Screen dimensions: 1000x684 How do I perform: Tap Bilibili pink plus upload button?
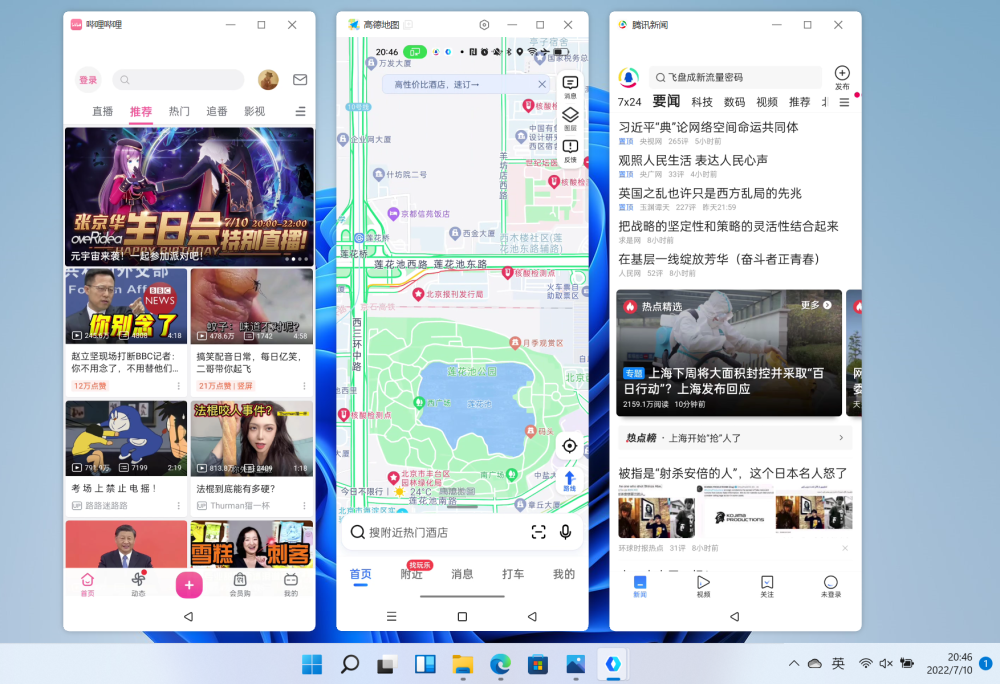[189, 585]
